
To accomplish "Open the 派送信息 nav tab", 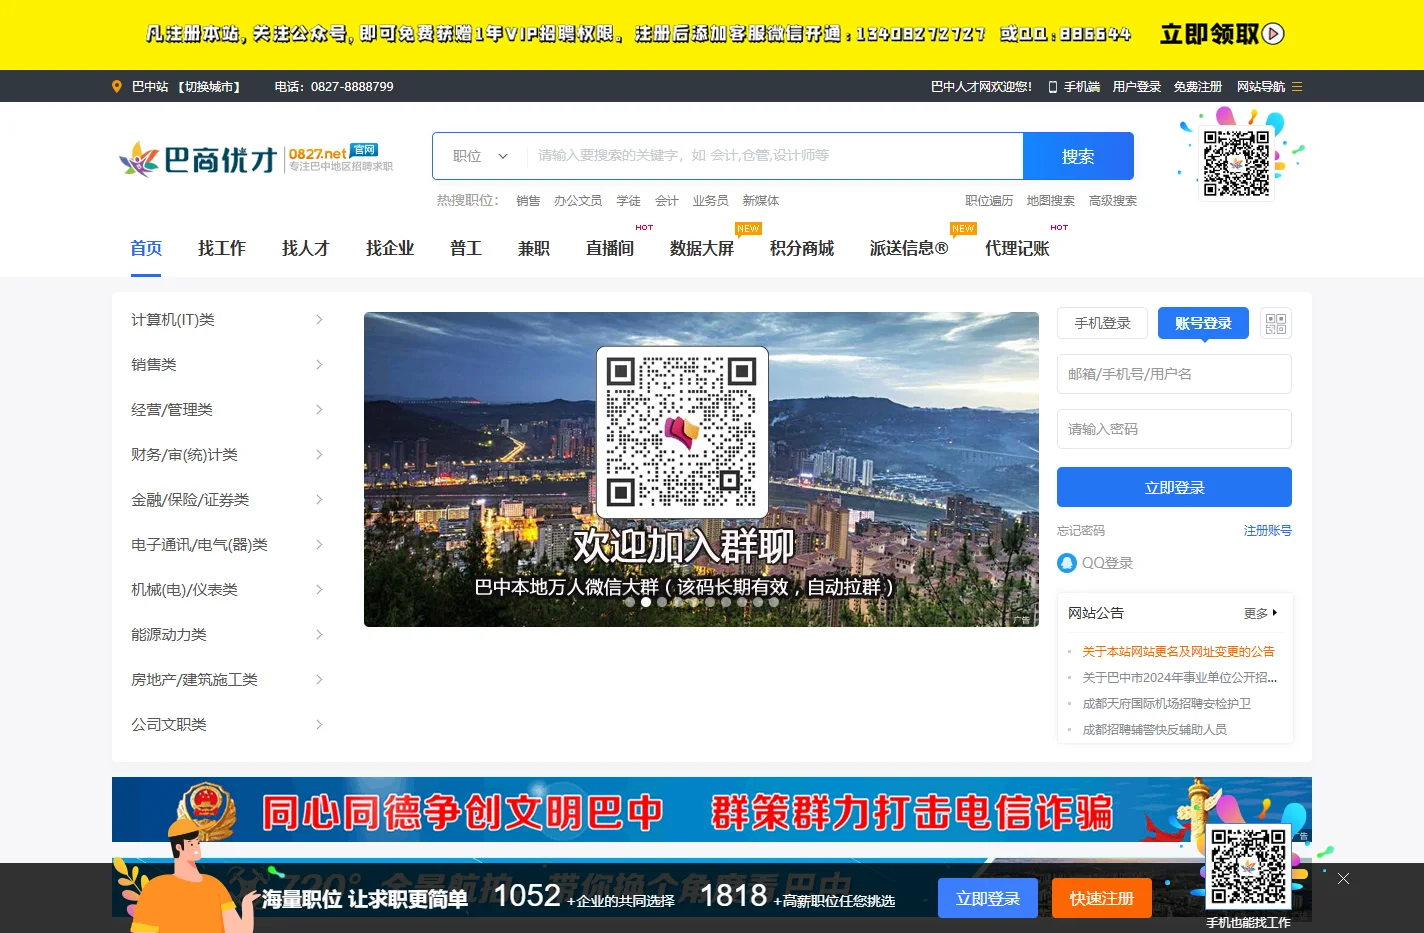I will coord(909,248).
